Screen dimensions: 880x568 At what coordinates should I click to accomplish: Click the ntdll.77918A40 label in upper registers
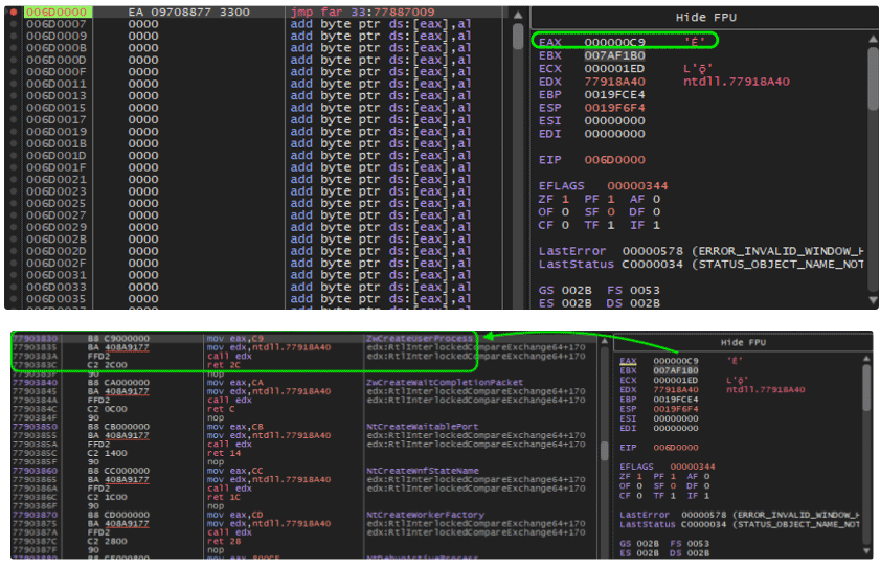[x=736, y=81]
